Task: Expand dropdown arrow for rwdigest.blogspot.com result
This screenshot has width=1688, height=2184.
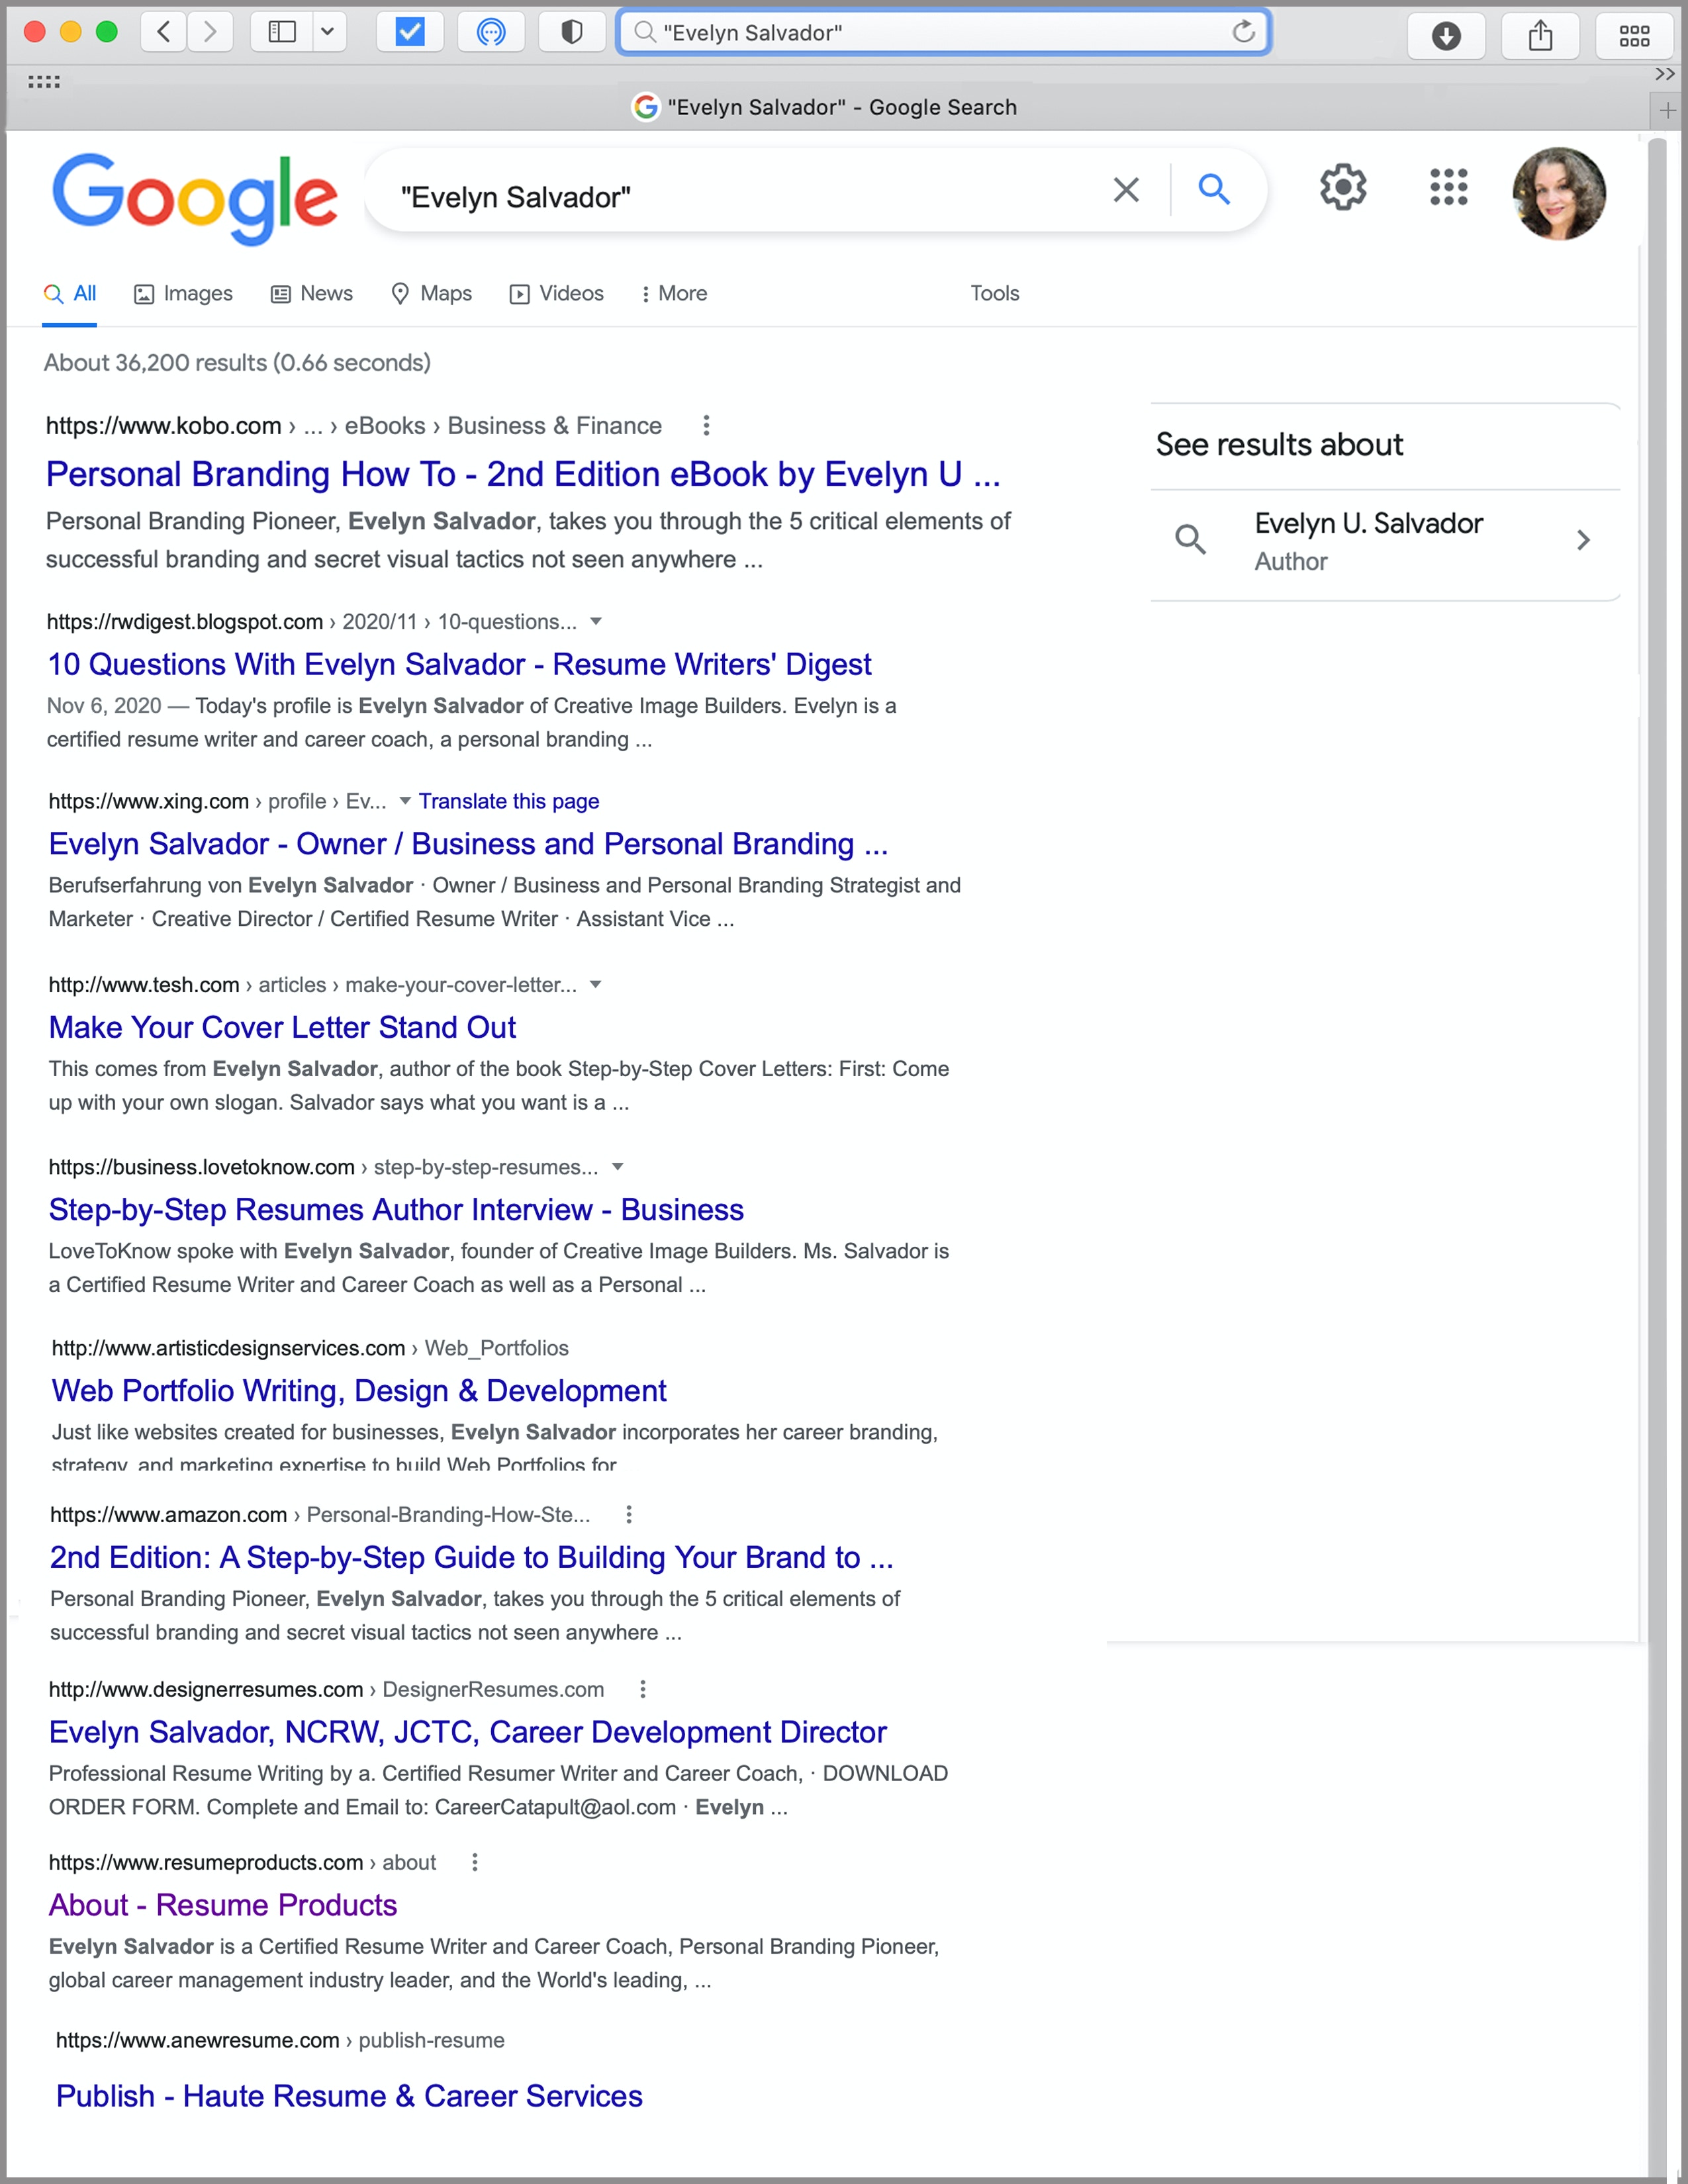Action: [596, 622]
